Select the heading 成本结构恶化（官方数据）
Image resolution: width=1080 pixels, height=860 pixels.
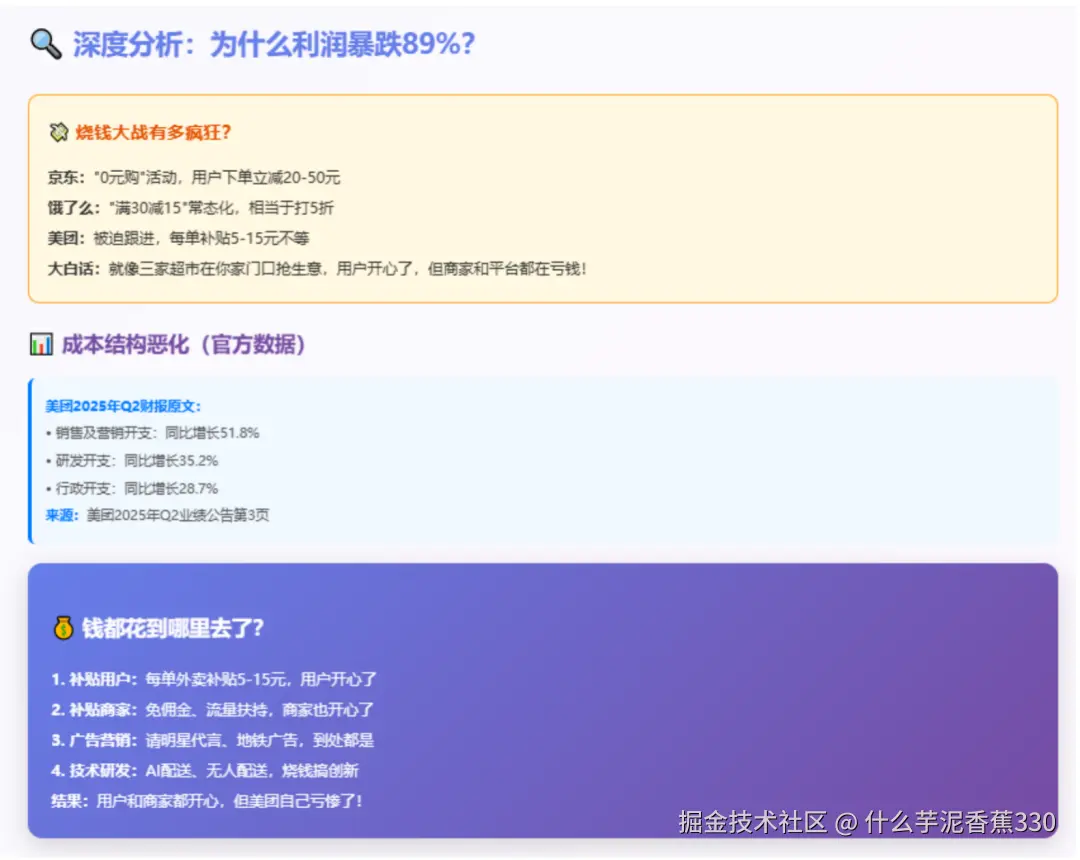click(x=183, y=344)
